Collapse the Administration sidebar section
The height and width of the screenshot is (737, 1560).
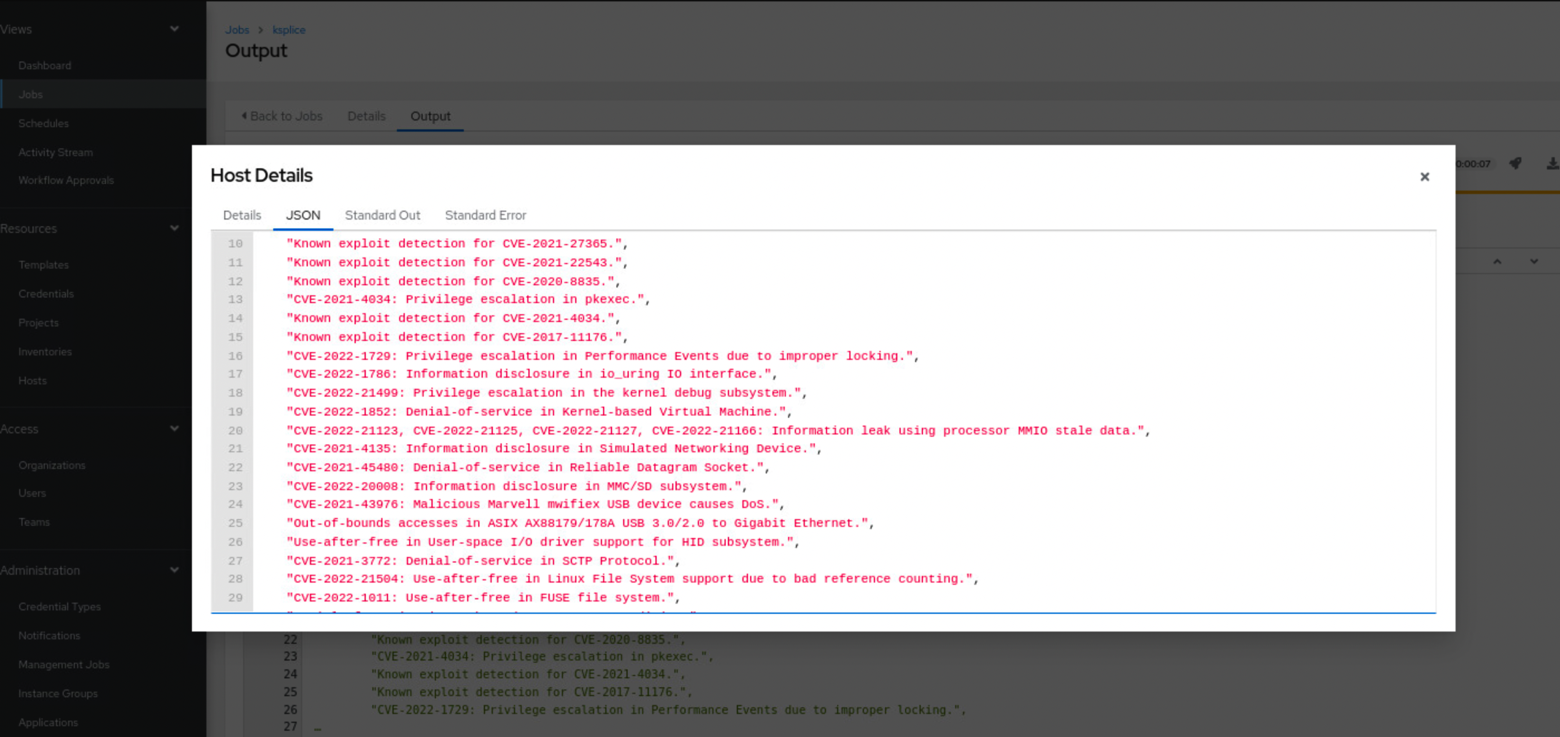pyautogui.click(x=174, y=570)
